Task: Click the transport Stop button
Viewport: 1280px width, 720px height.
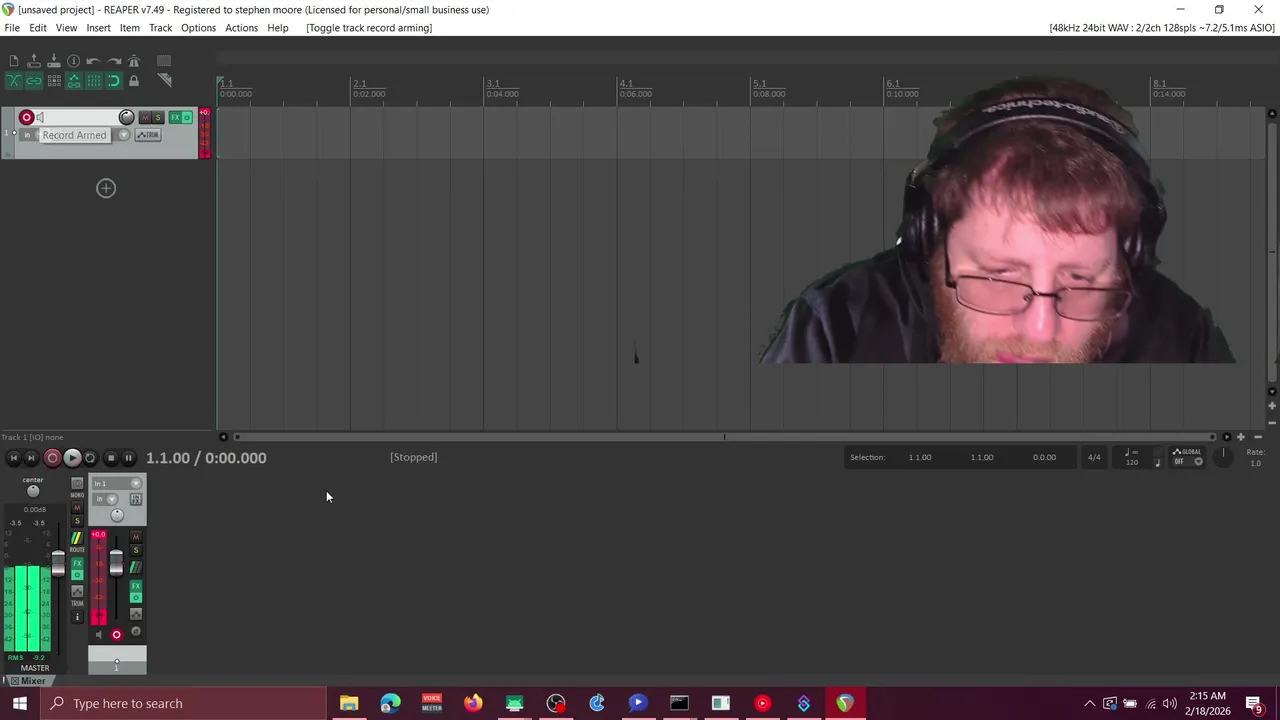Action: point(111,458)
